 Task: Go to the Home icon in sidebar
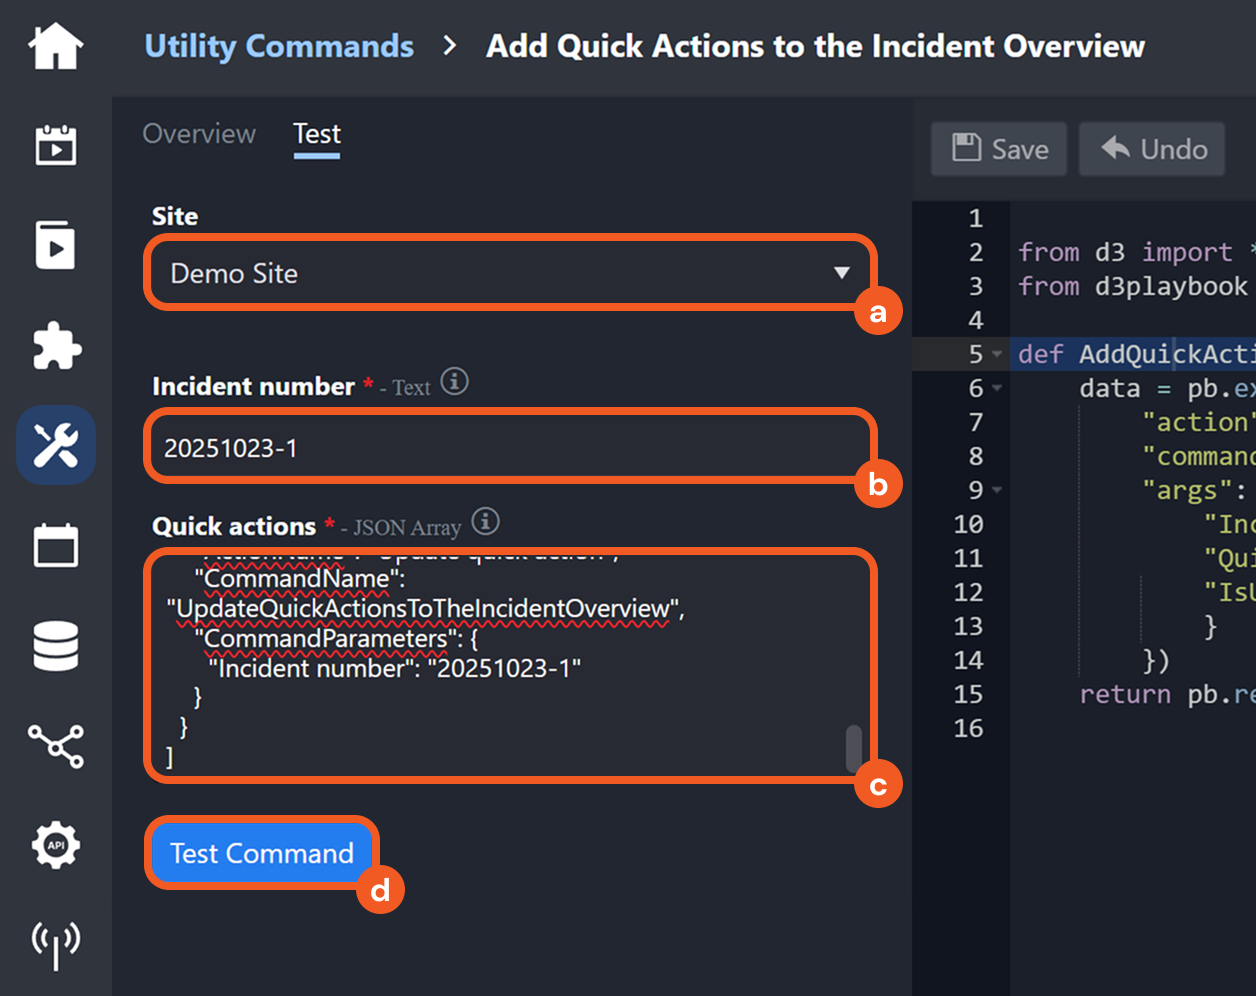tap(56, 47)
